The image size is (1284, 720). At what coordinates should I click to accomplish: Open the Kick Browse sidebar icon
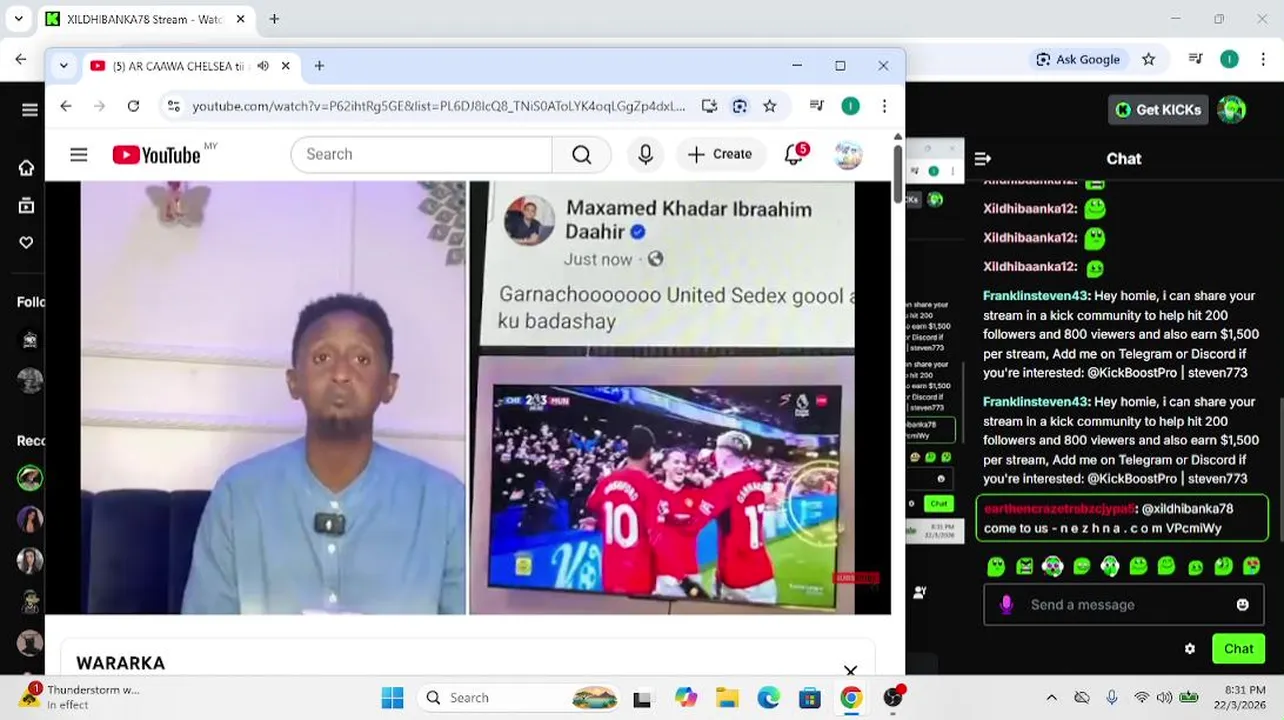tap(27, 206)
